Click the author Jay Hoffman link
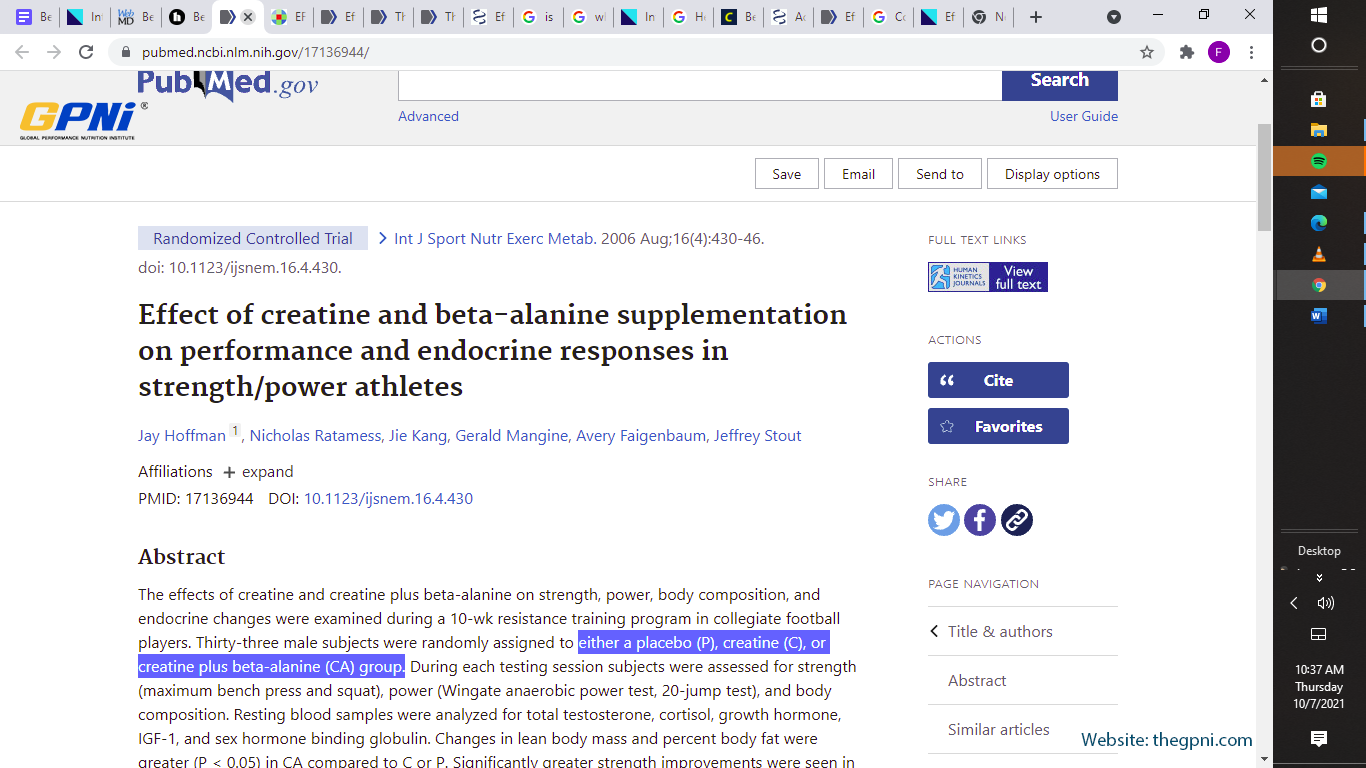This screenshot has height=768, width=1366. [x=182, y=436]
